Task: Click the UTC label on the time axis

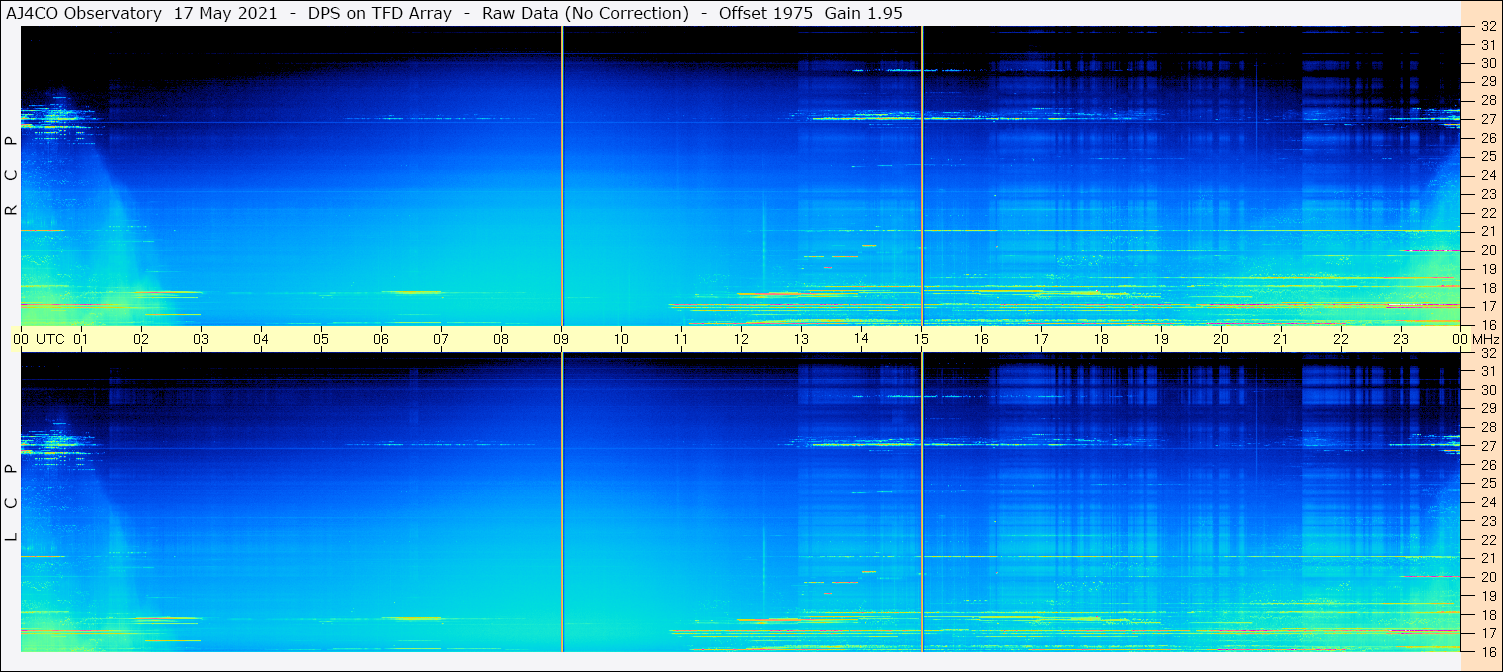Action: [x=50, y=339]
